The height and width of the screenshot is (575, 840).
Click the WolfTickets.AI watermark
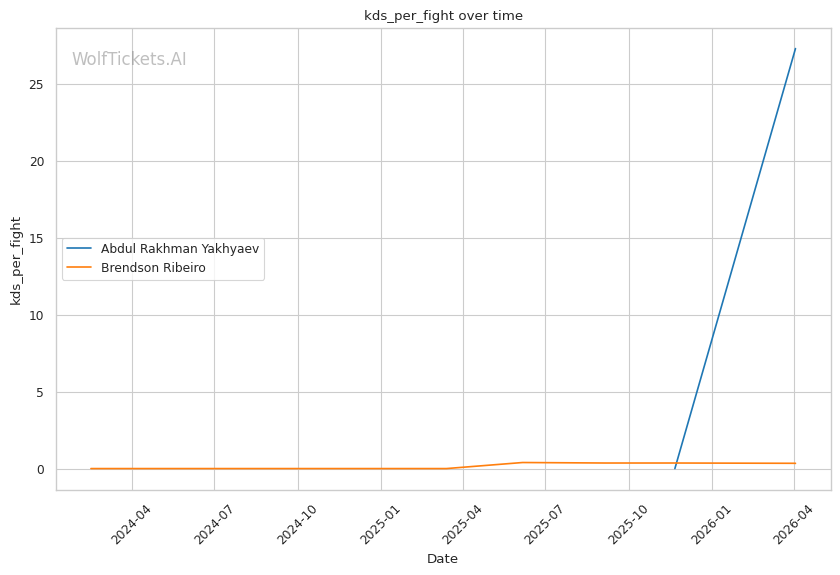(x=129, y=60)
